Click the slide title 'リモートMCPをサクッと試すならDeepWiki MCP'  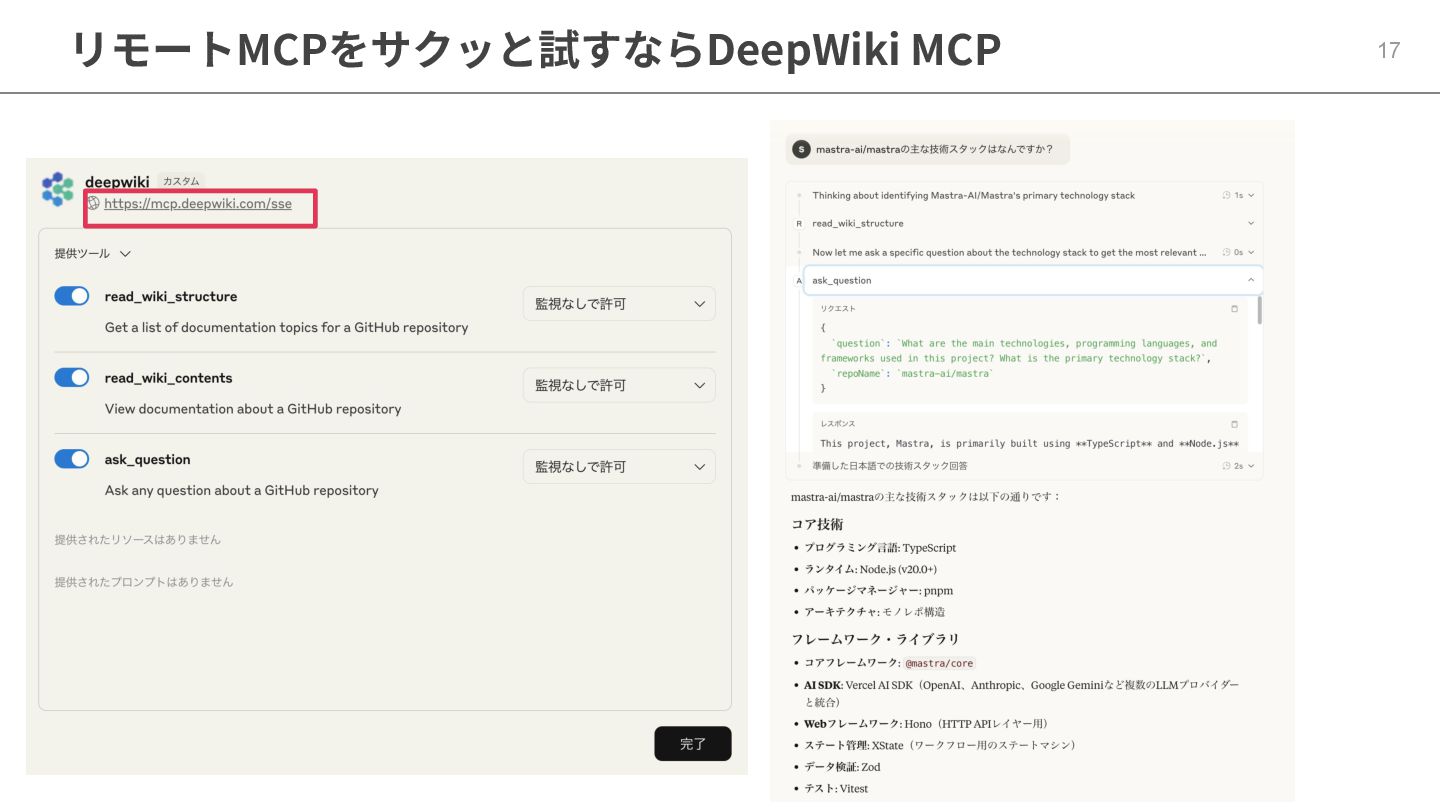tap(536, 50)
